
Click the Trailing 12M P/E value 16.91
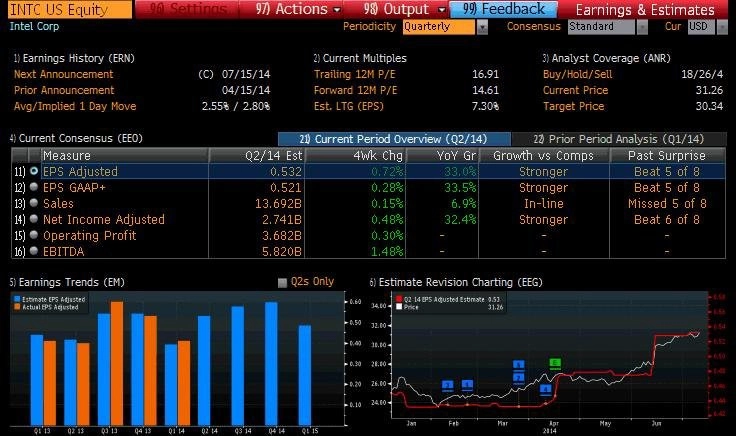tap(485, 74)
